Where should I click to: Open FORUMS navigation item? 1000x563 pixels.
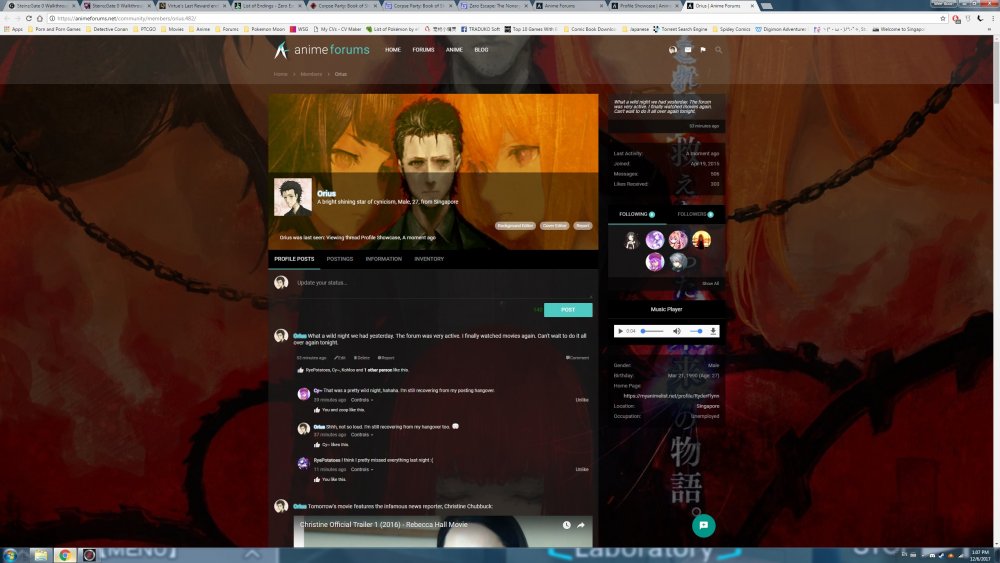pyautogui.click(x=423, y=50)
